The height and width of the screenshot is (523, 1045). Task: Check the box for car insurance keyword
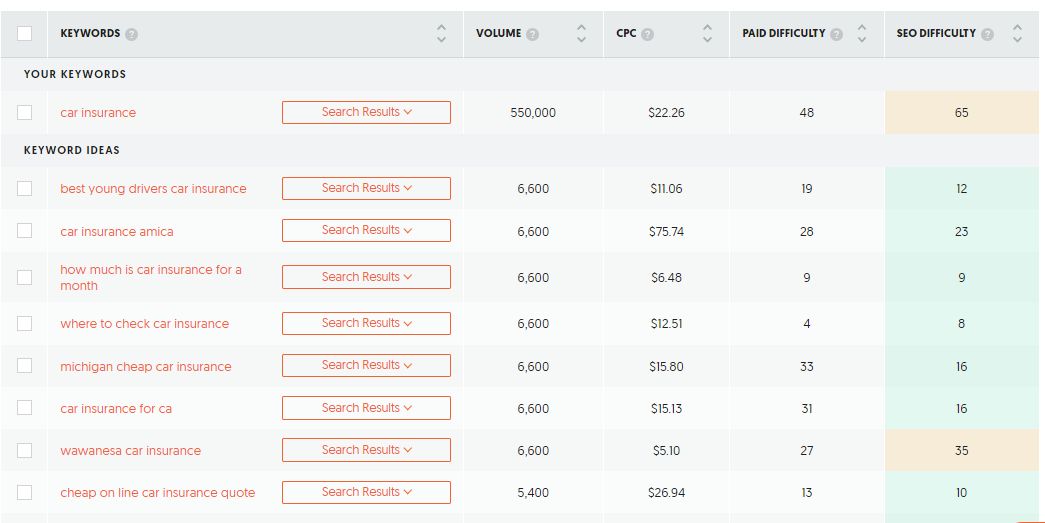25,113
